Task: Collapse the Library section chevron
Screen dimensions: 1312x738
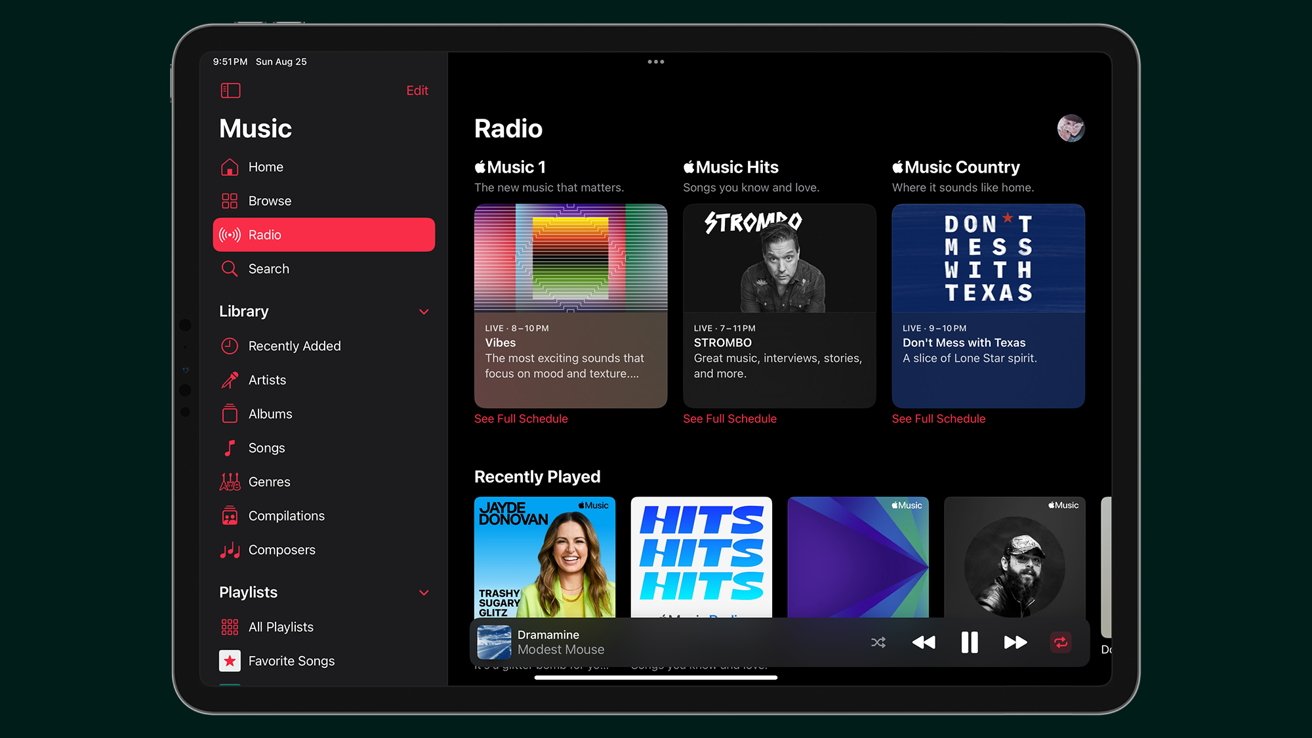Action: tap(424, 312)
